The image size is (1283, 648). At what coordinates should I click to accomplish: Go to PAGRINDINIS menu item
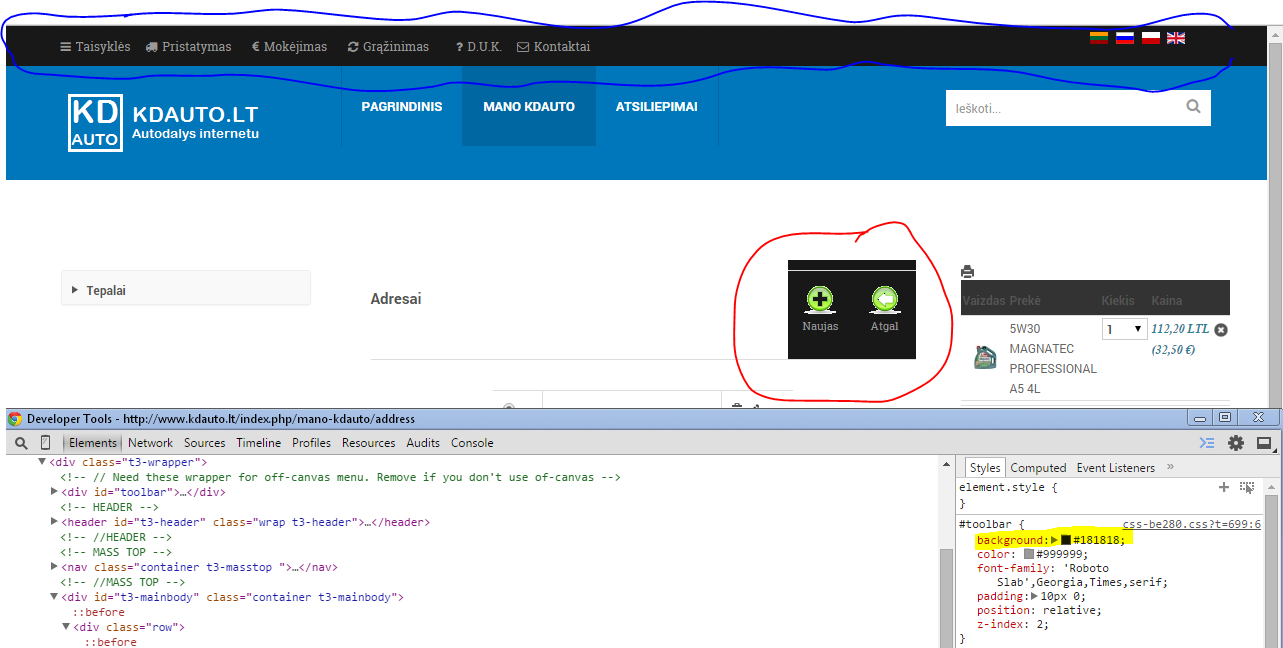pyautogui.click(x=402, y=106)
